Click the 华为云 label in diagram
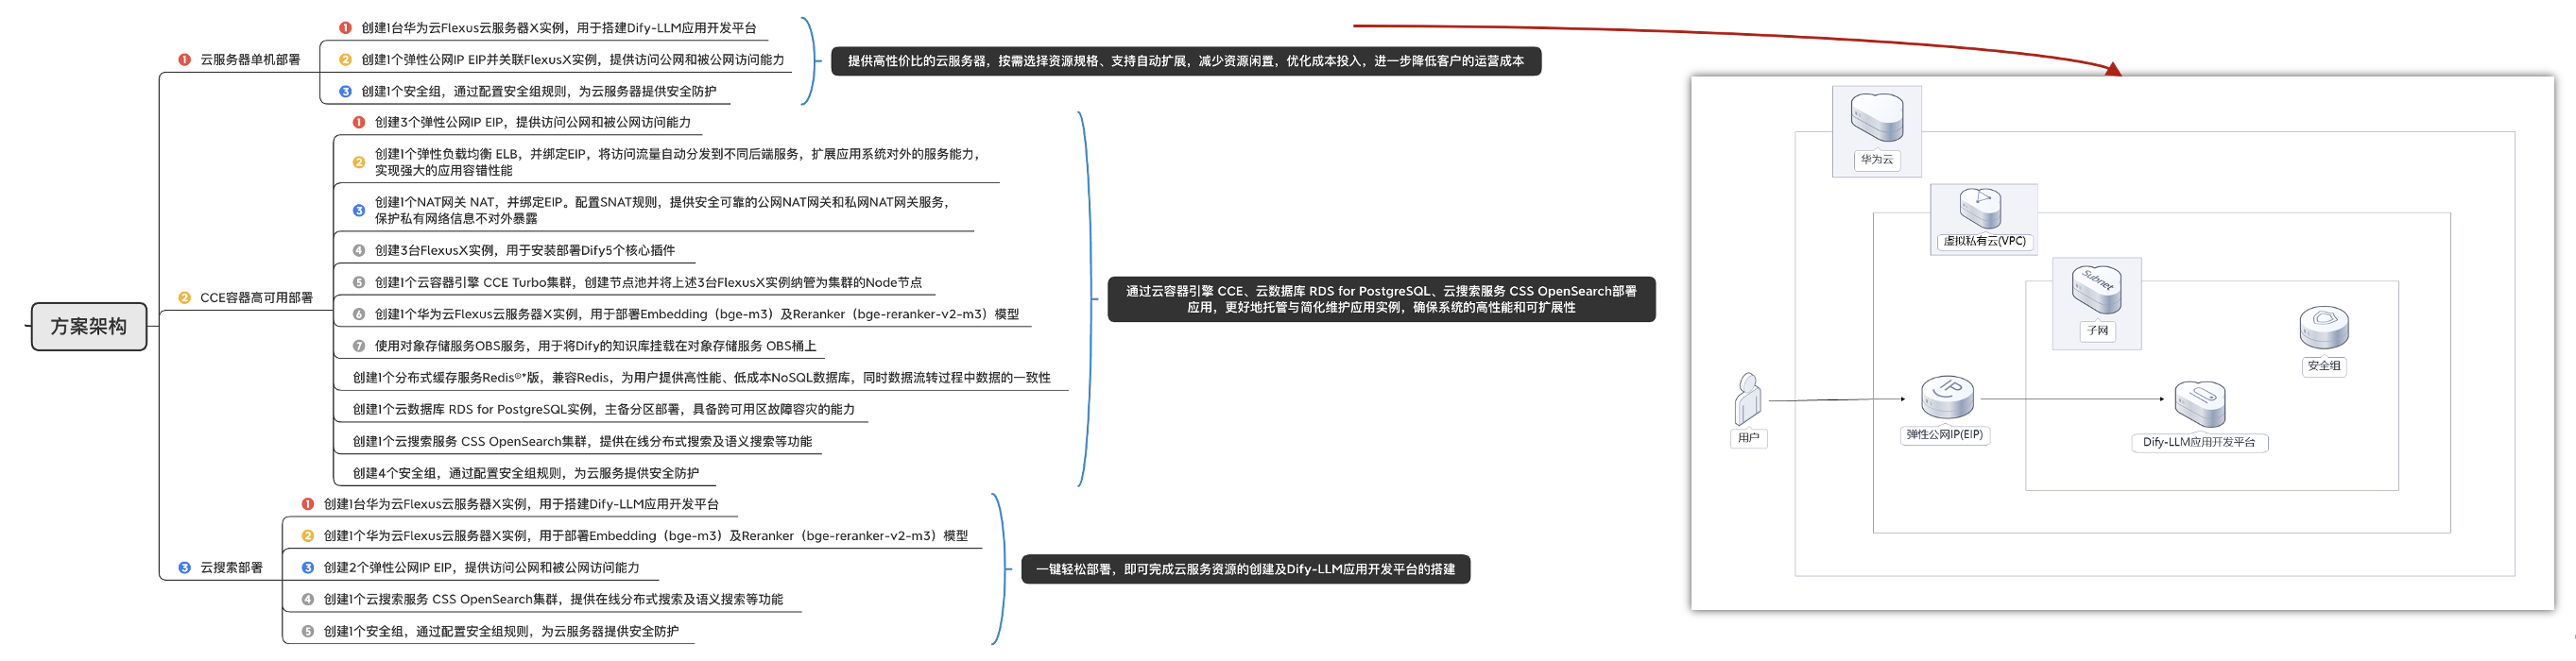Image resolution: width=2576 pixels, height=661 pixels. [1876, 159]
